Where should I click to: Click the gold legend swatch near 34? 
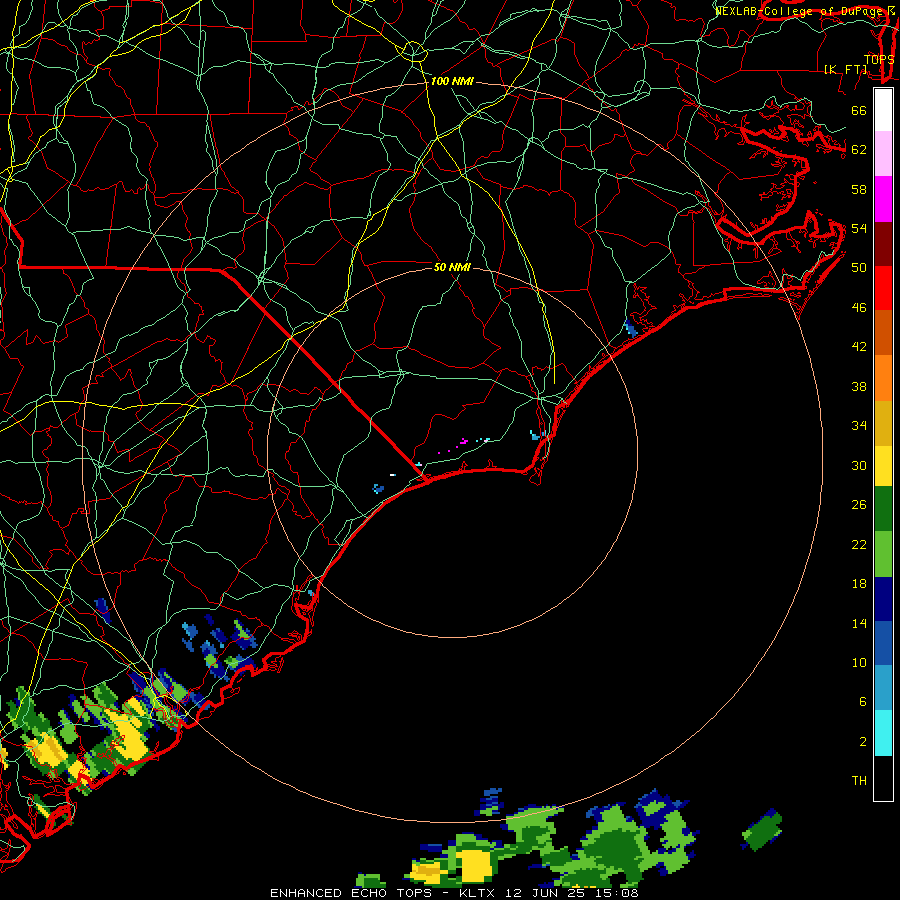[883, 423]
